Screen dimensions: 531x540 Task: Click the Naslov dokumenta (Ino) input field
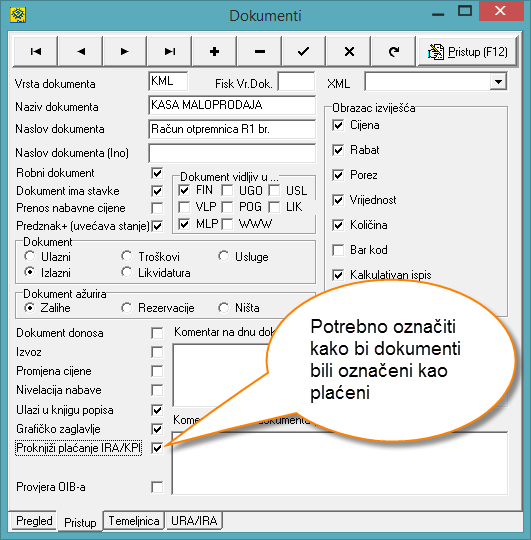coord(232,153)
